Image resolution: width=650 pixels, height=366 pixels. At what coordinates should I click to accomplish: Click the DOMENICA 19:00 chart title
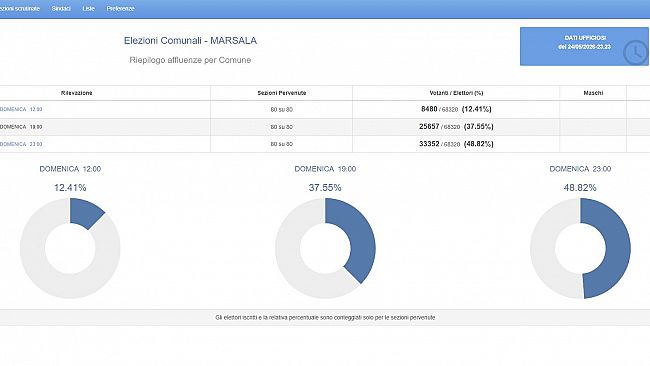point(325,169)
